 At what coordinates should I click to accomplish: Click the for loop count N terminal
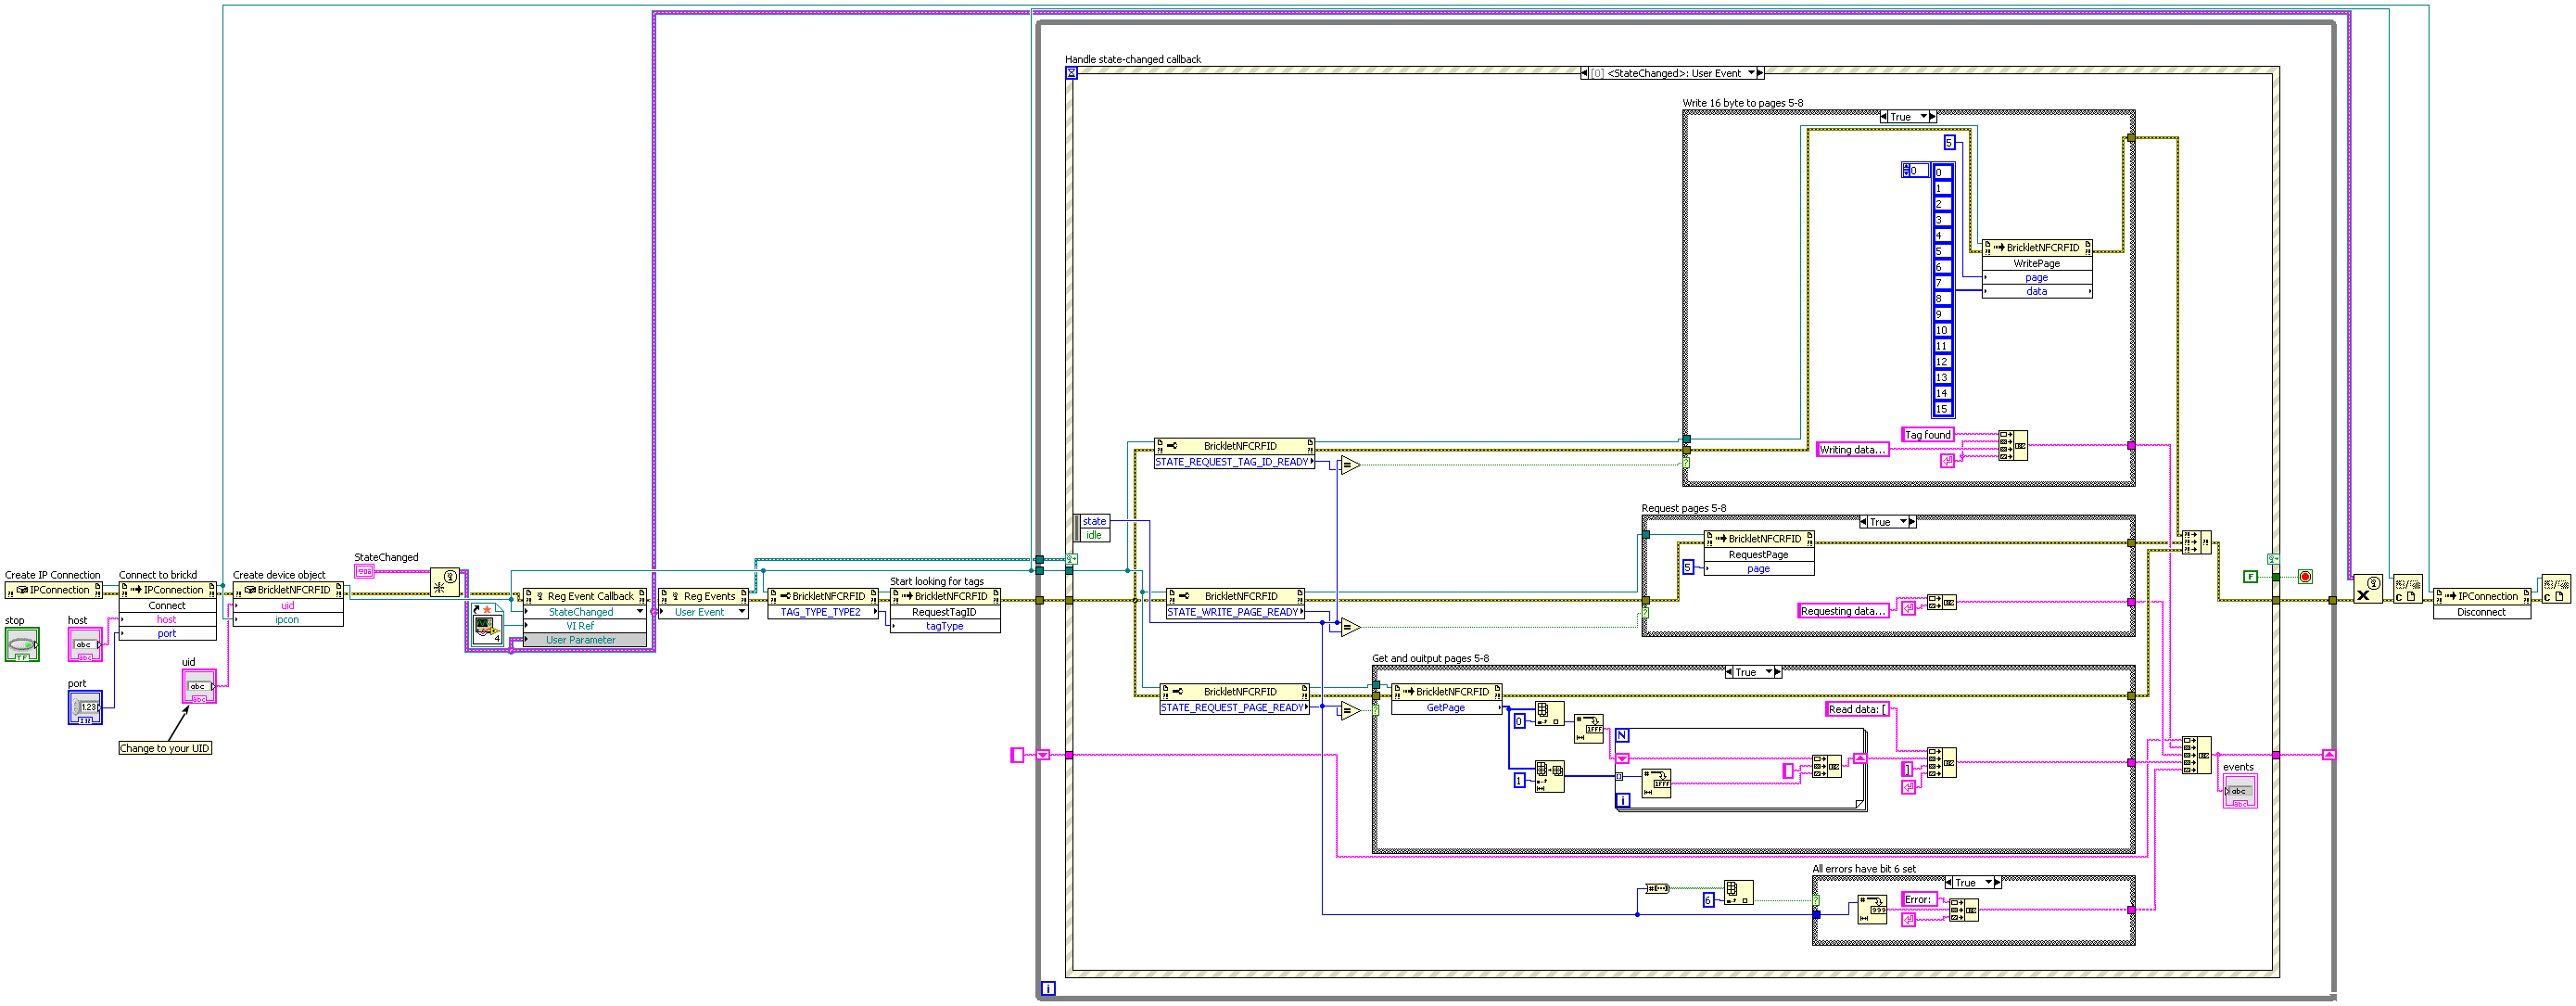click(1622, 735)
